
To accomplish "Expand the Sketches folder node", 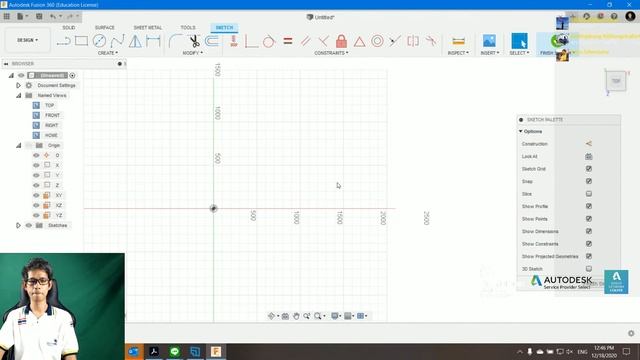I will (18, 225).
